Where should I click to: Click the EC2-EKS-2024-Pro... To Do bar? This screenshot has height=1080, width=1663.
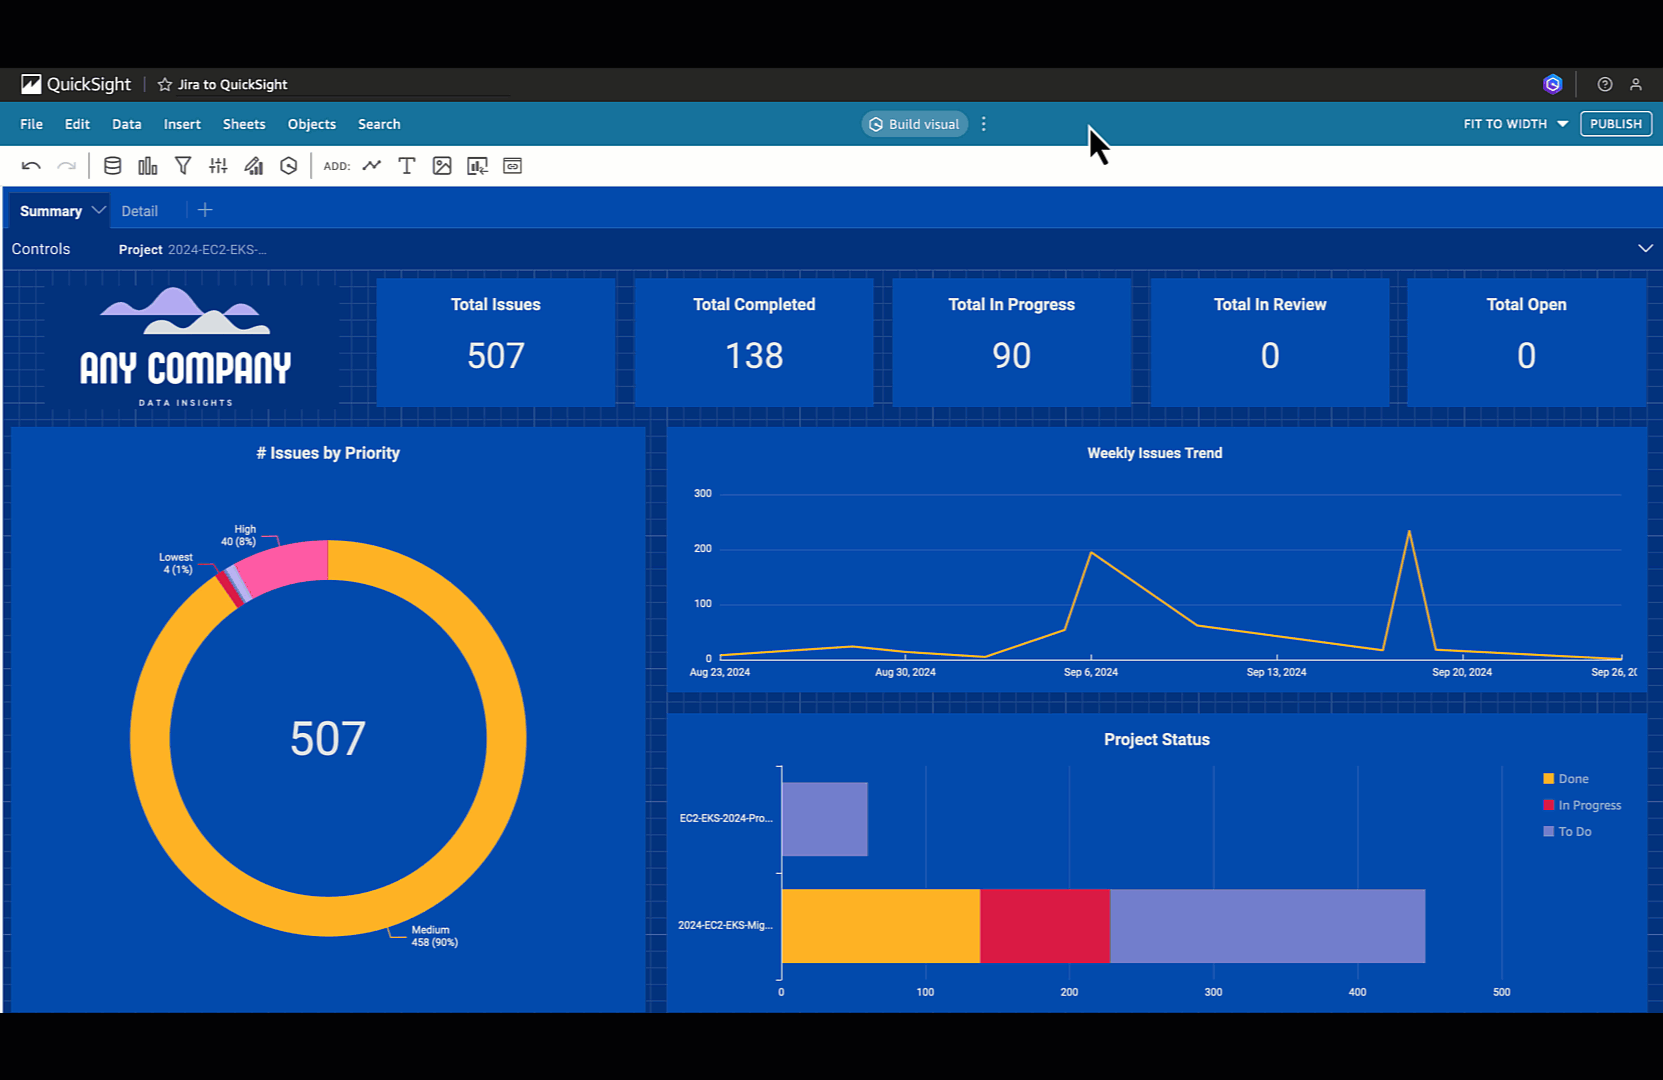[x=825, y=819]
